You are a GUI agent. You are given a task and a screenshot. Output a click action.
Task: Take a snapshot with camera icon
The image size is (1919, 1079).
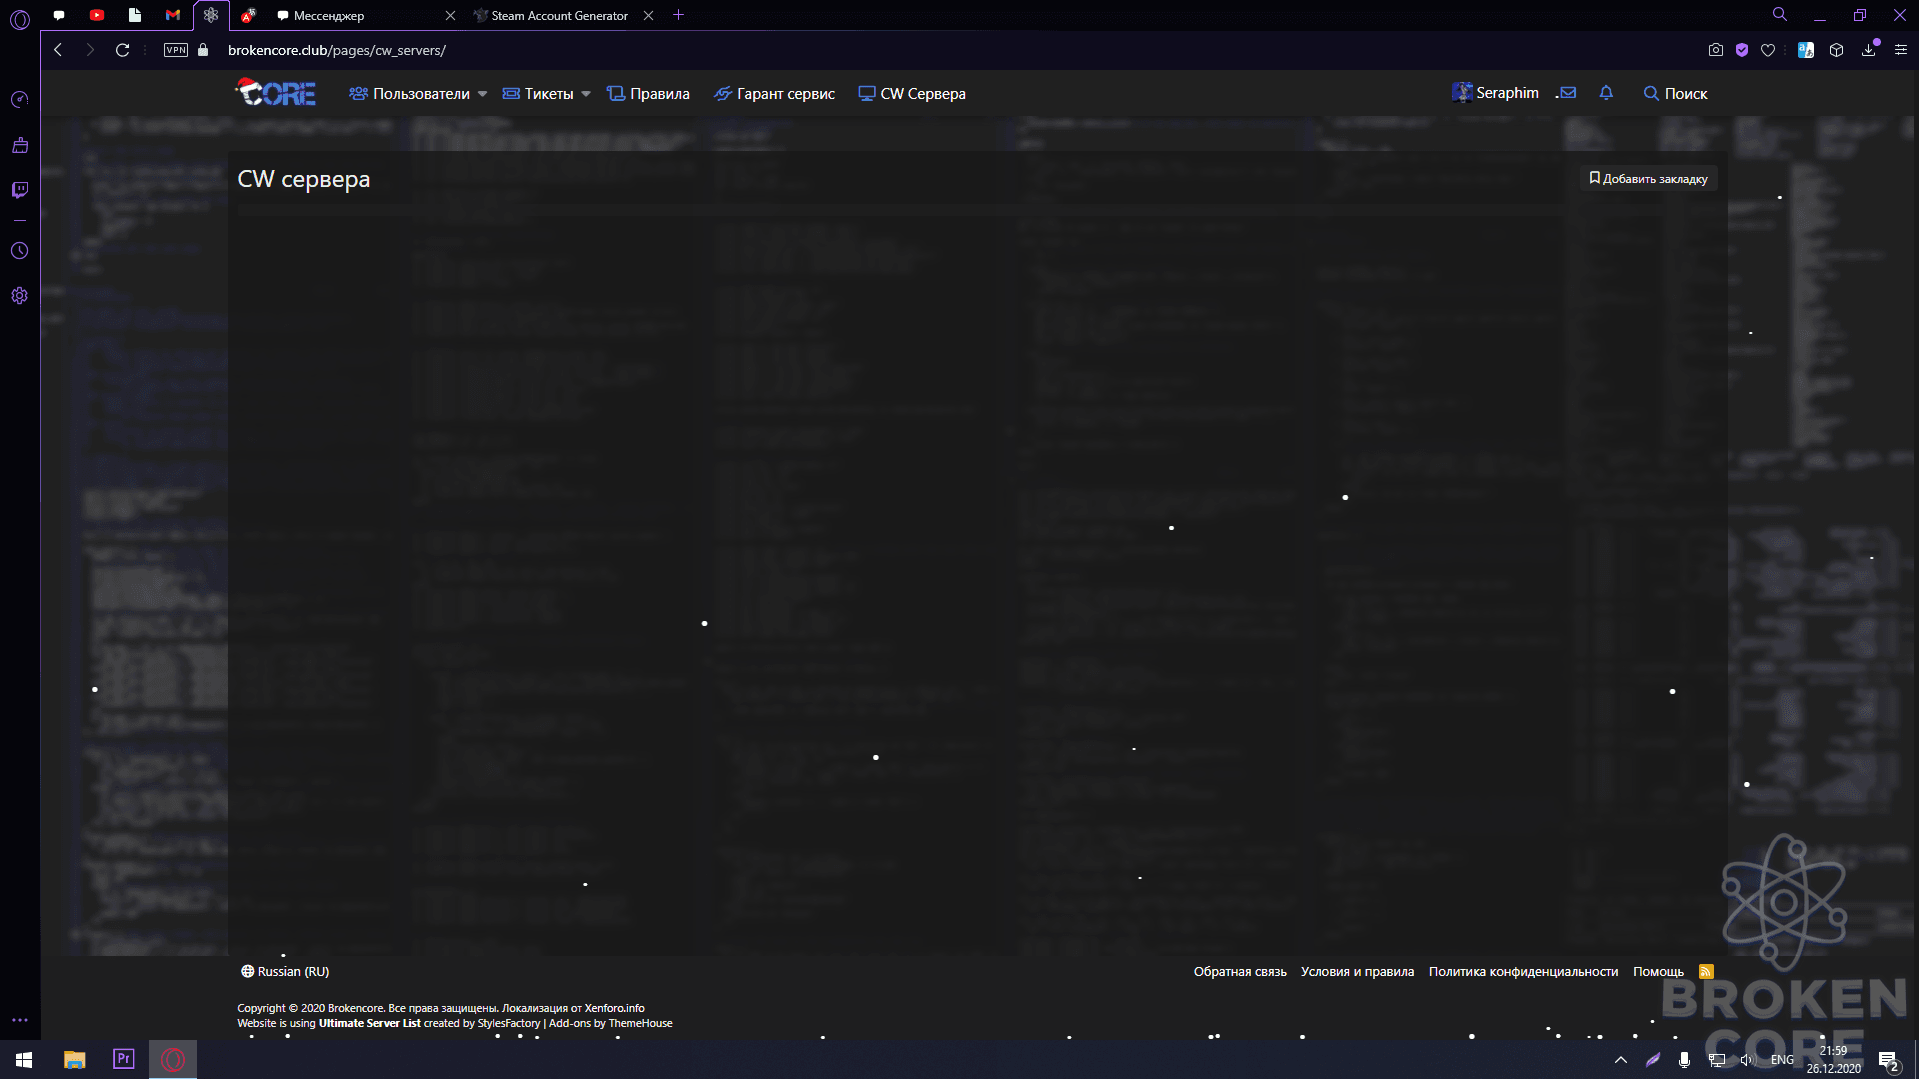[1716, 50]
